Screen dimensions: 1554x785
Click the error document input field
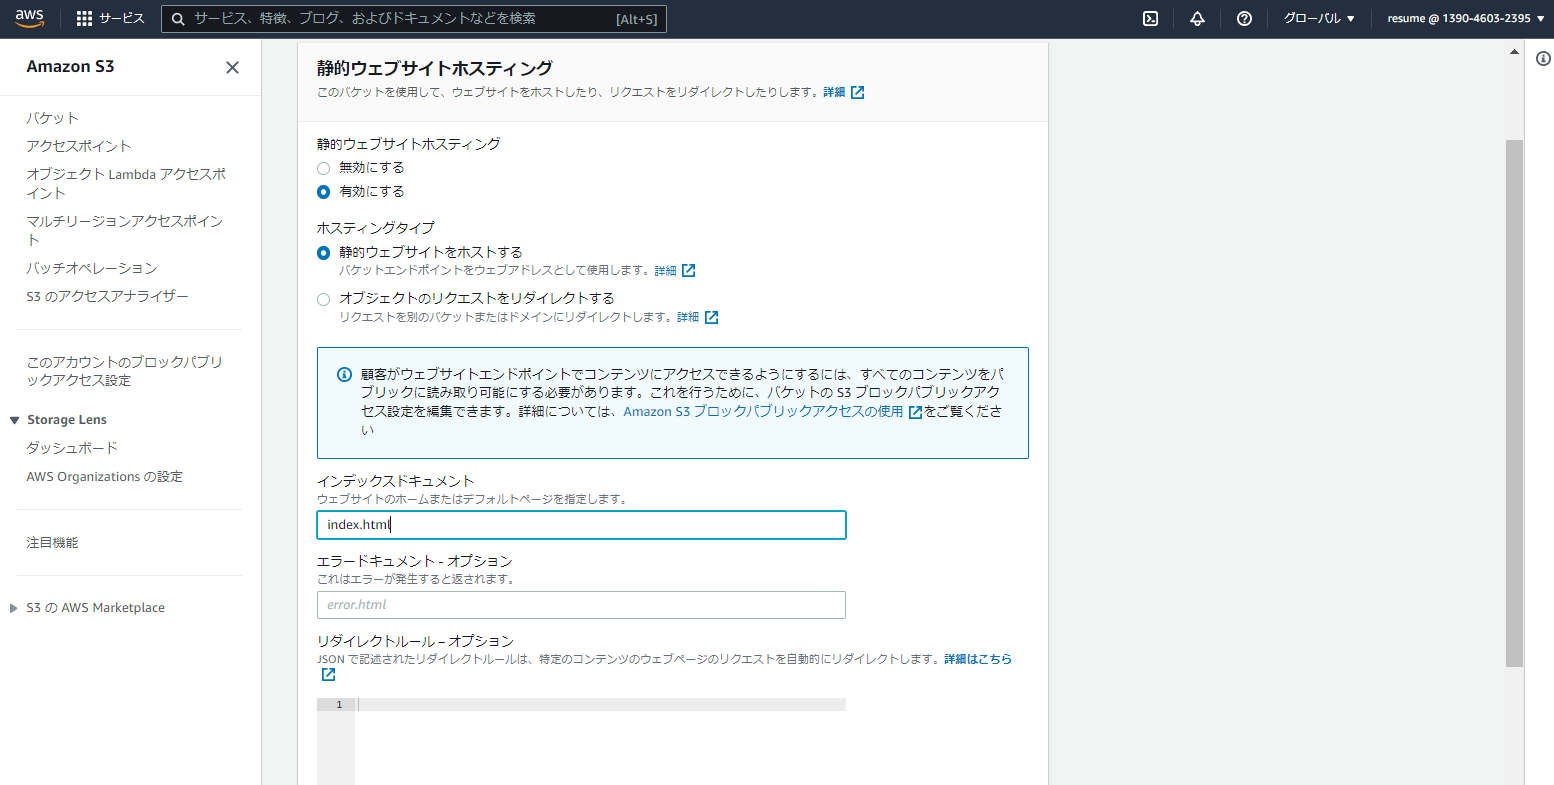(x=581, y=605)
